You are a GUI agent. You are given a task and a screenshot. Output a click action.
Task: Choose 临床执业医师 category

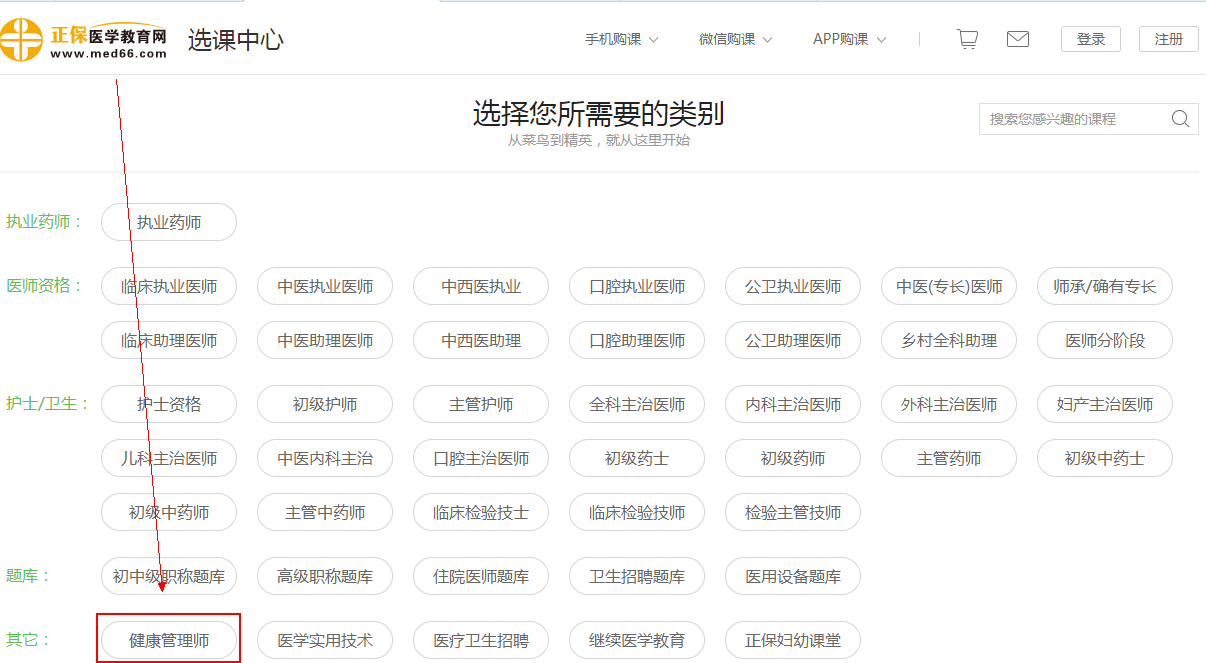(x=169, y=287)
